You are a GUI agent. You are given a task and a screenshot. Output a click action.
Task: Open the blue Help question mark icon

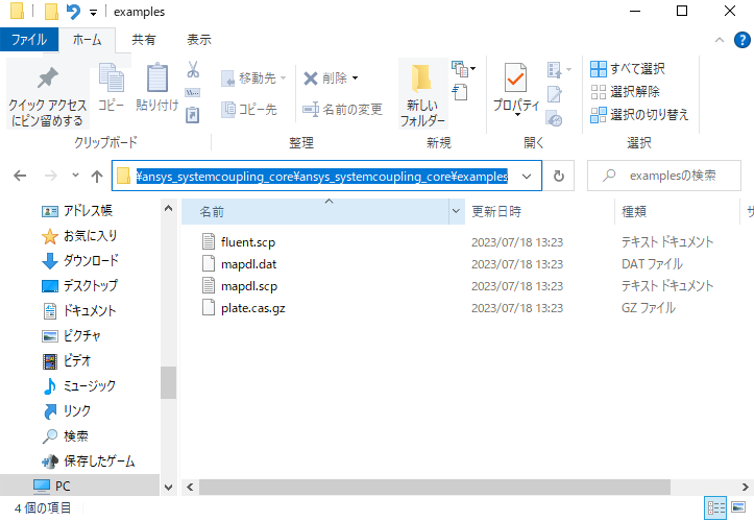[740, 40]
